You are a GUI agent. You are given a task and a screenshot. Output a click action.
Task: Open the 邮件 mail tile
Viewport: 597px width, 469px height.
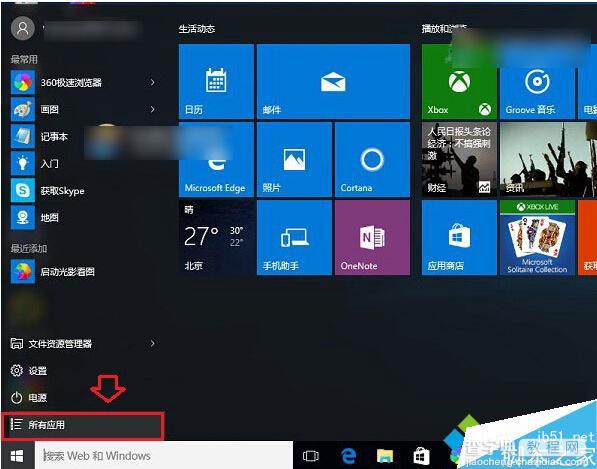click(x=333, y=81)
